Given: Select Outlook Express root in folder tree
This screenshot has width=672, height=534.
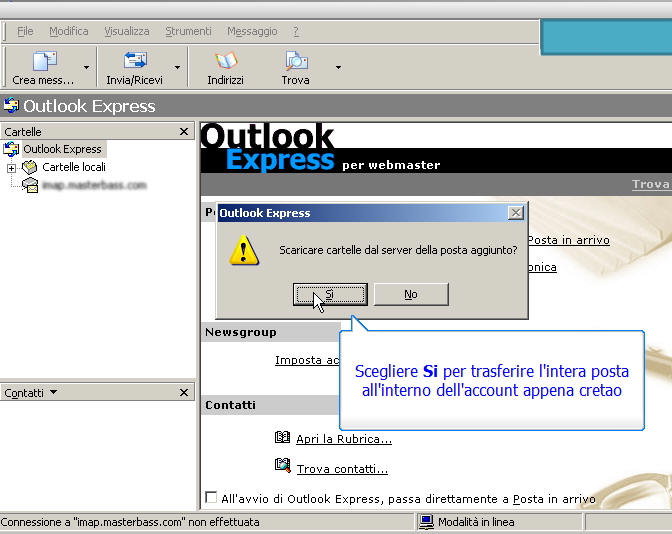Looking at the screenshot, I should (62, 149).
